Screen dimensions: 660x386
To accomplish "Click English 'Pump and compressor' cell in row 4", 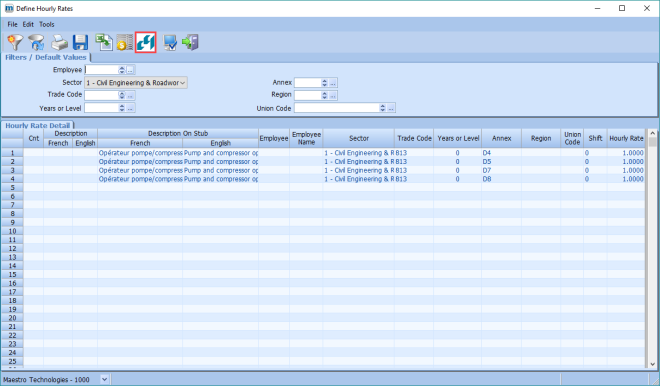I will click(x=221, y=179).
